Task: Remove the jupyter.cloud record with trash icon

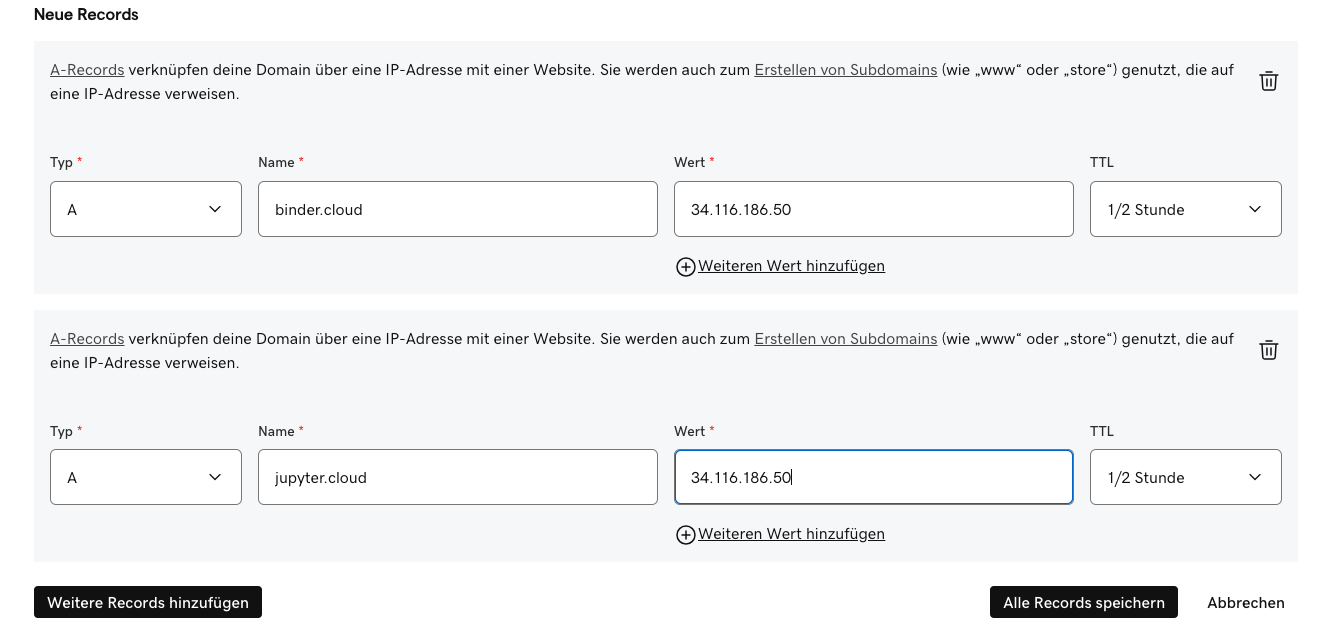Action: click(1268, 350)
